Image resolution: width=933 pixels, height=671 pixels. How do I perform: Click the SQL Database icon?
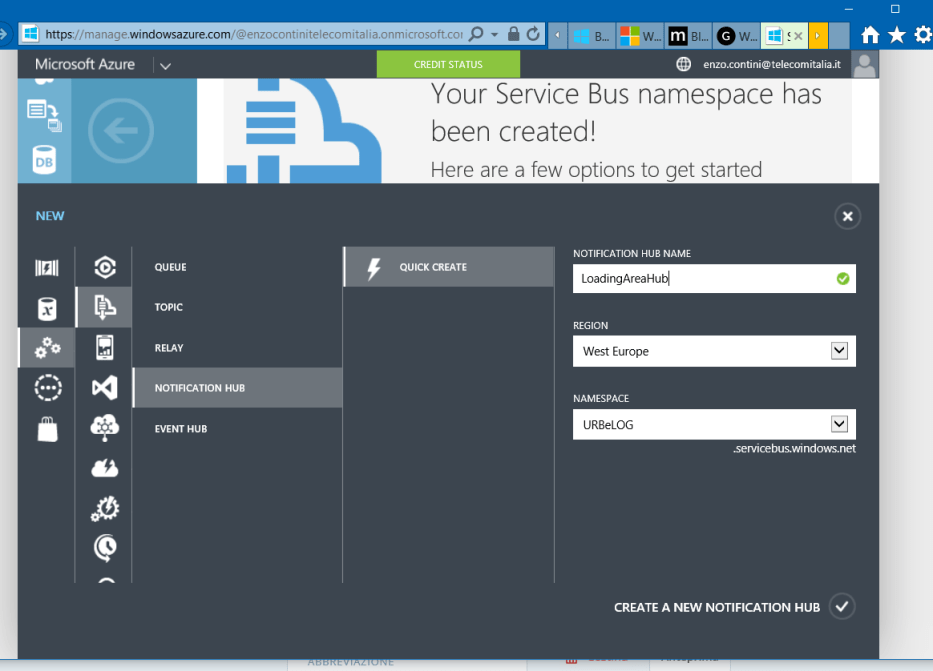[48, 307]
